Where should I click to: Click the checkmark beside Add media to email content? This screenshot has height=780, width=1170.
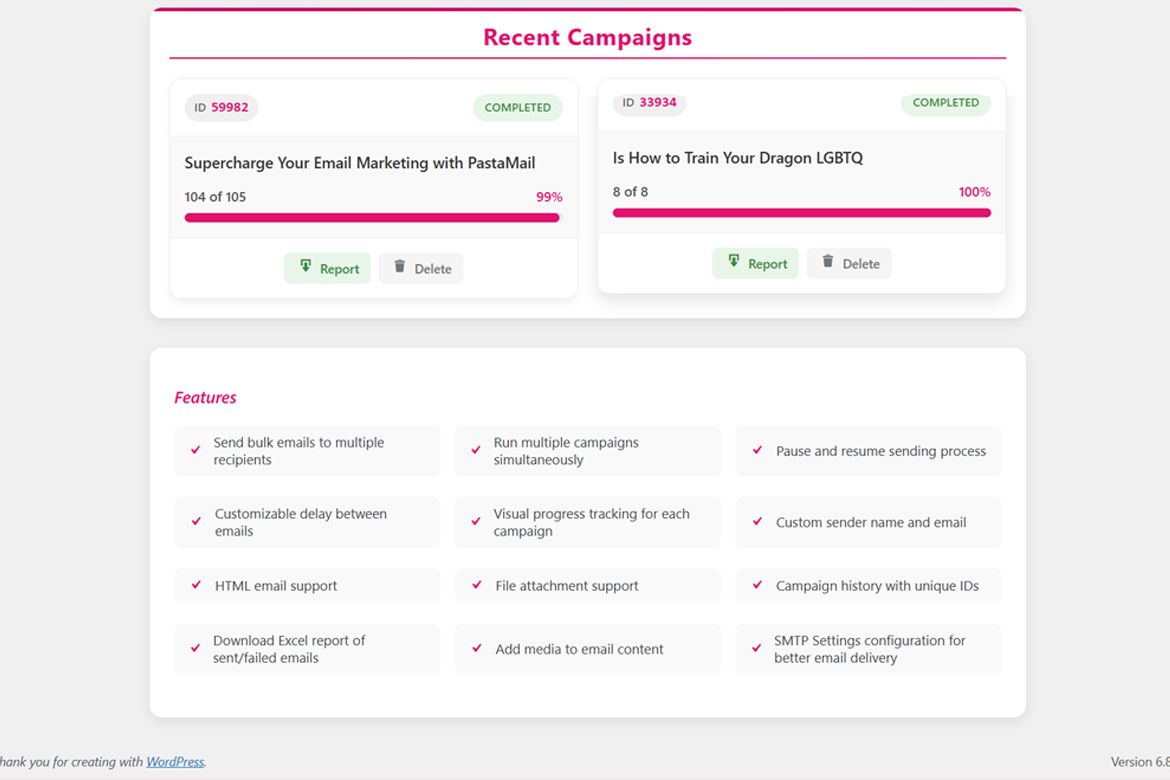click(x=477, y=648)
